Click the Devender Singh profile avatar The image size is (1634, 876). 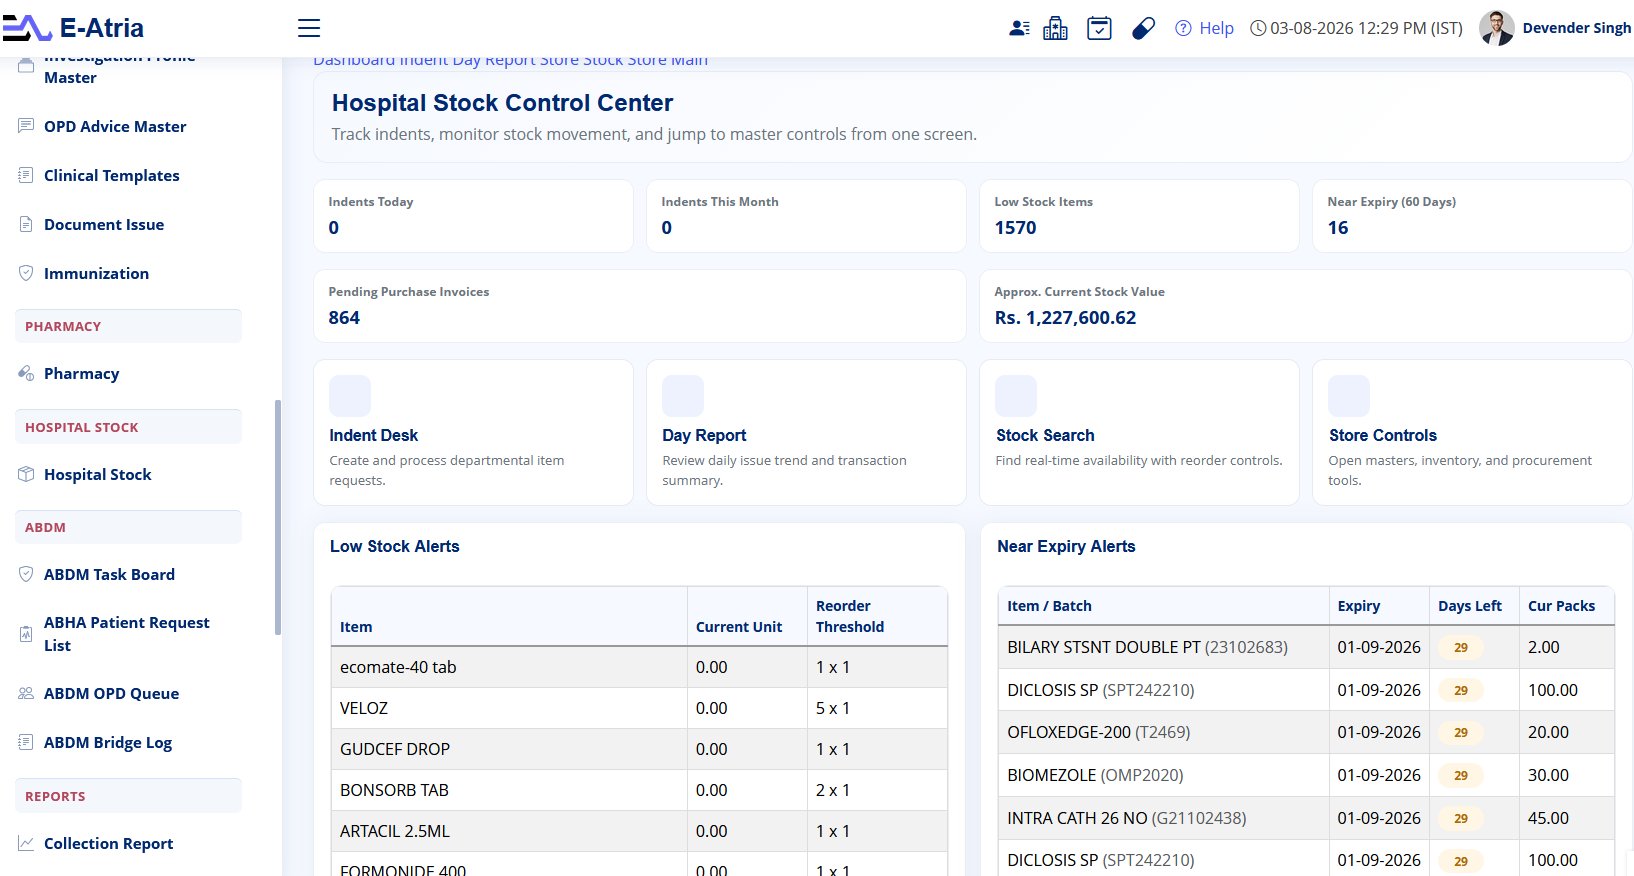(x=1496, y=28)
